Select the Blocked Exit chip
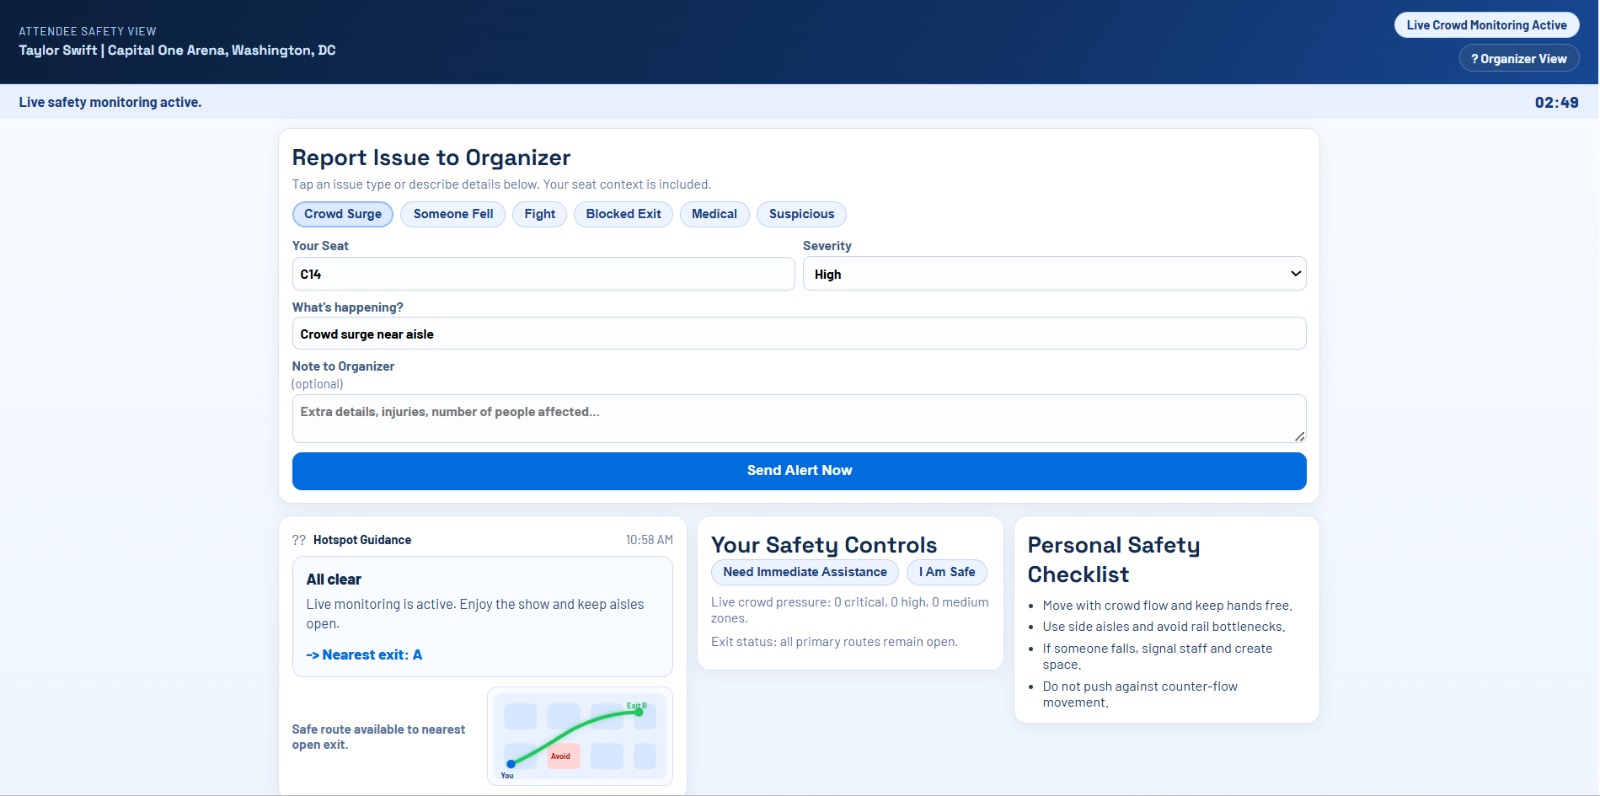This screenshot has width=1600, height=796. tap(623, 214)
